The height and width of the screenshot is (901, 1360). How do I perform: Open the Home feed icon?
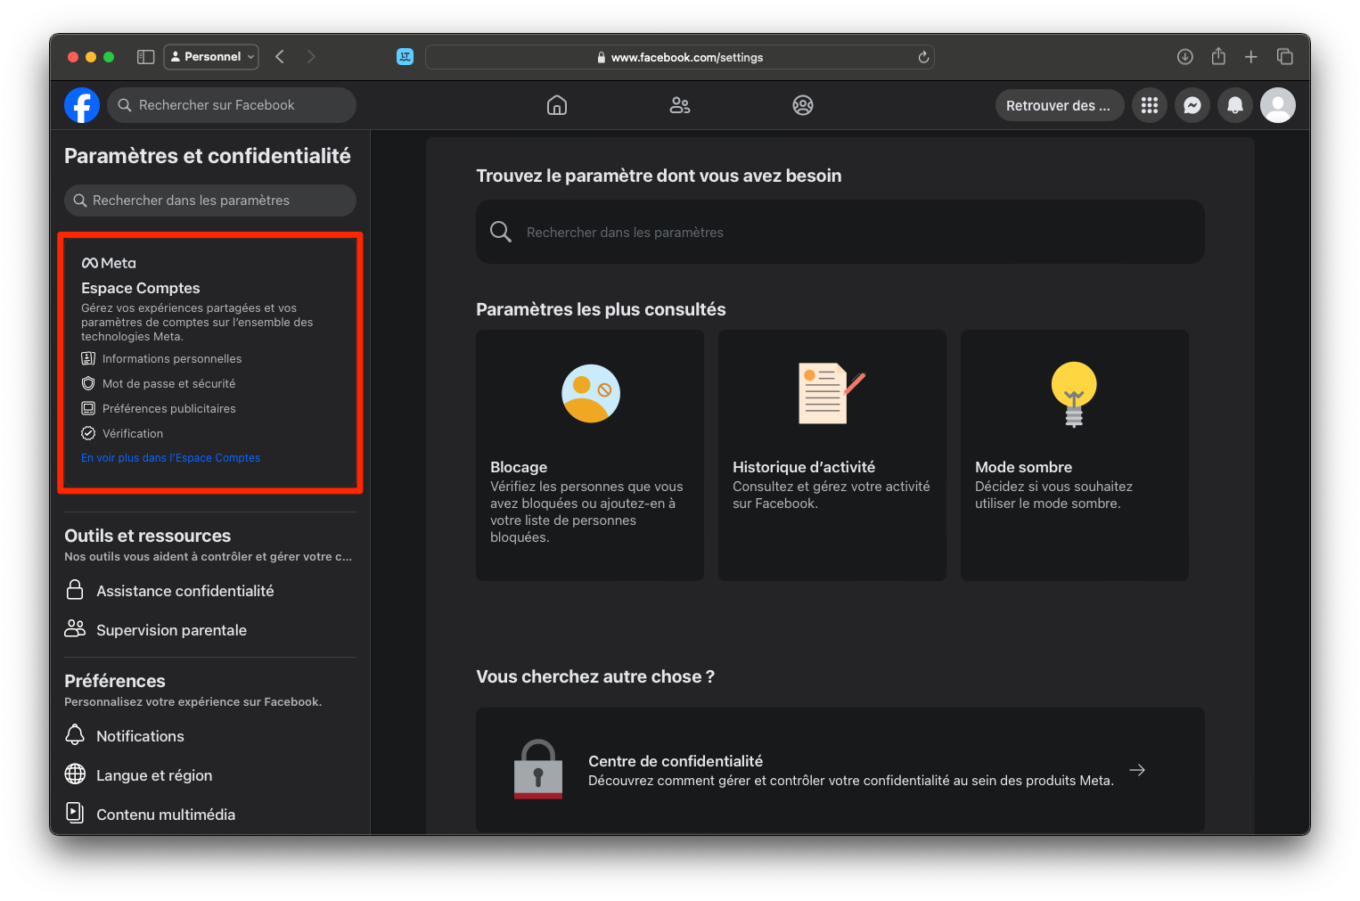pos(557,105)
